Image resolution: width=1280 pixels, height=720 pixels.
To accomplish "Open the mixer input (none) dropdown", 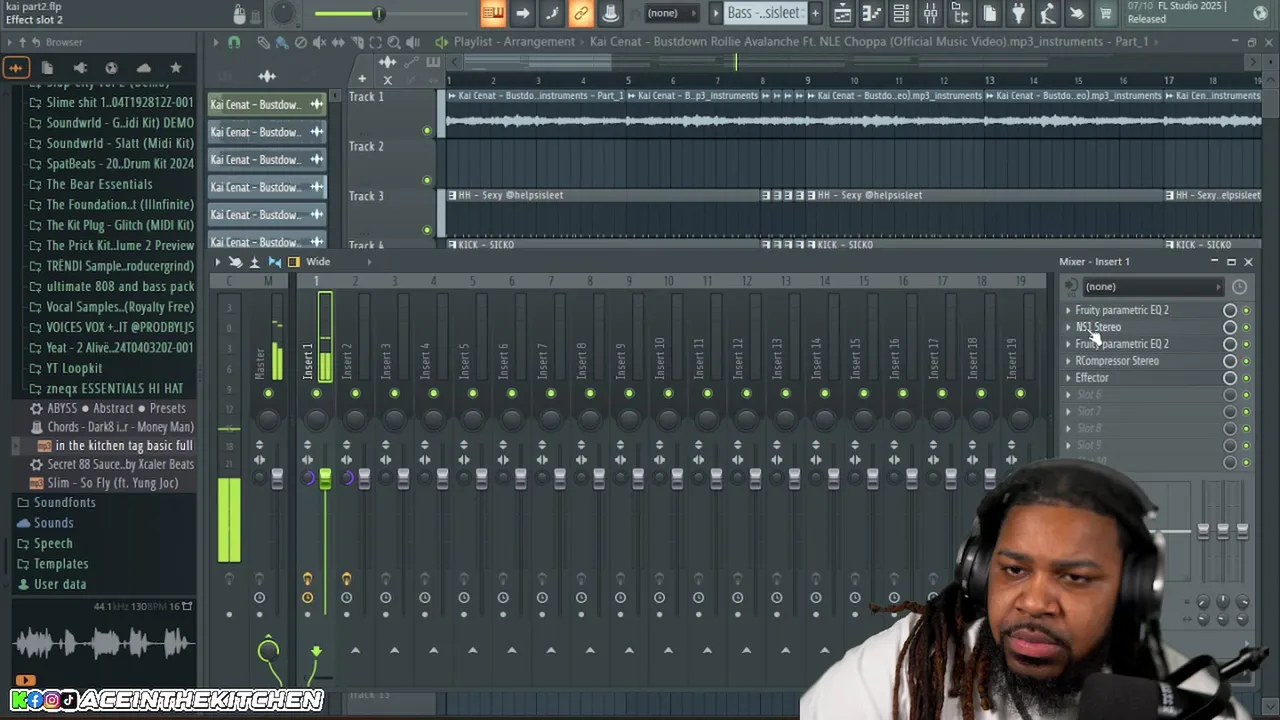I will pyautogui.click(x=1152, y=287).
